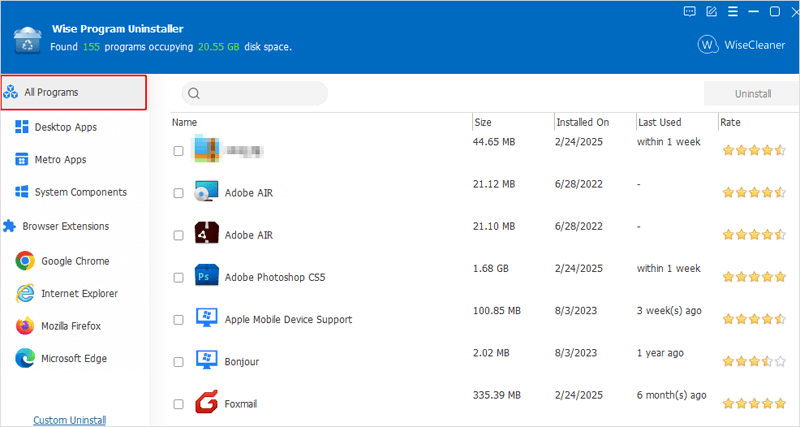The image size is (800, 427).
Task: Select Microsoft Edge extensions entry
Action: 74,359
